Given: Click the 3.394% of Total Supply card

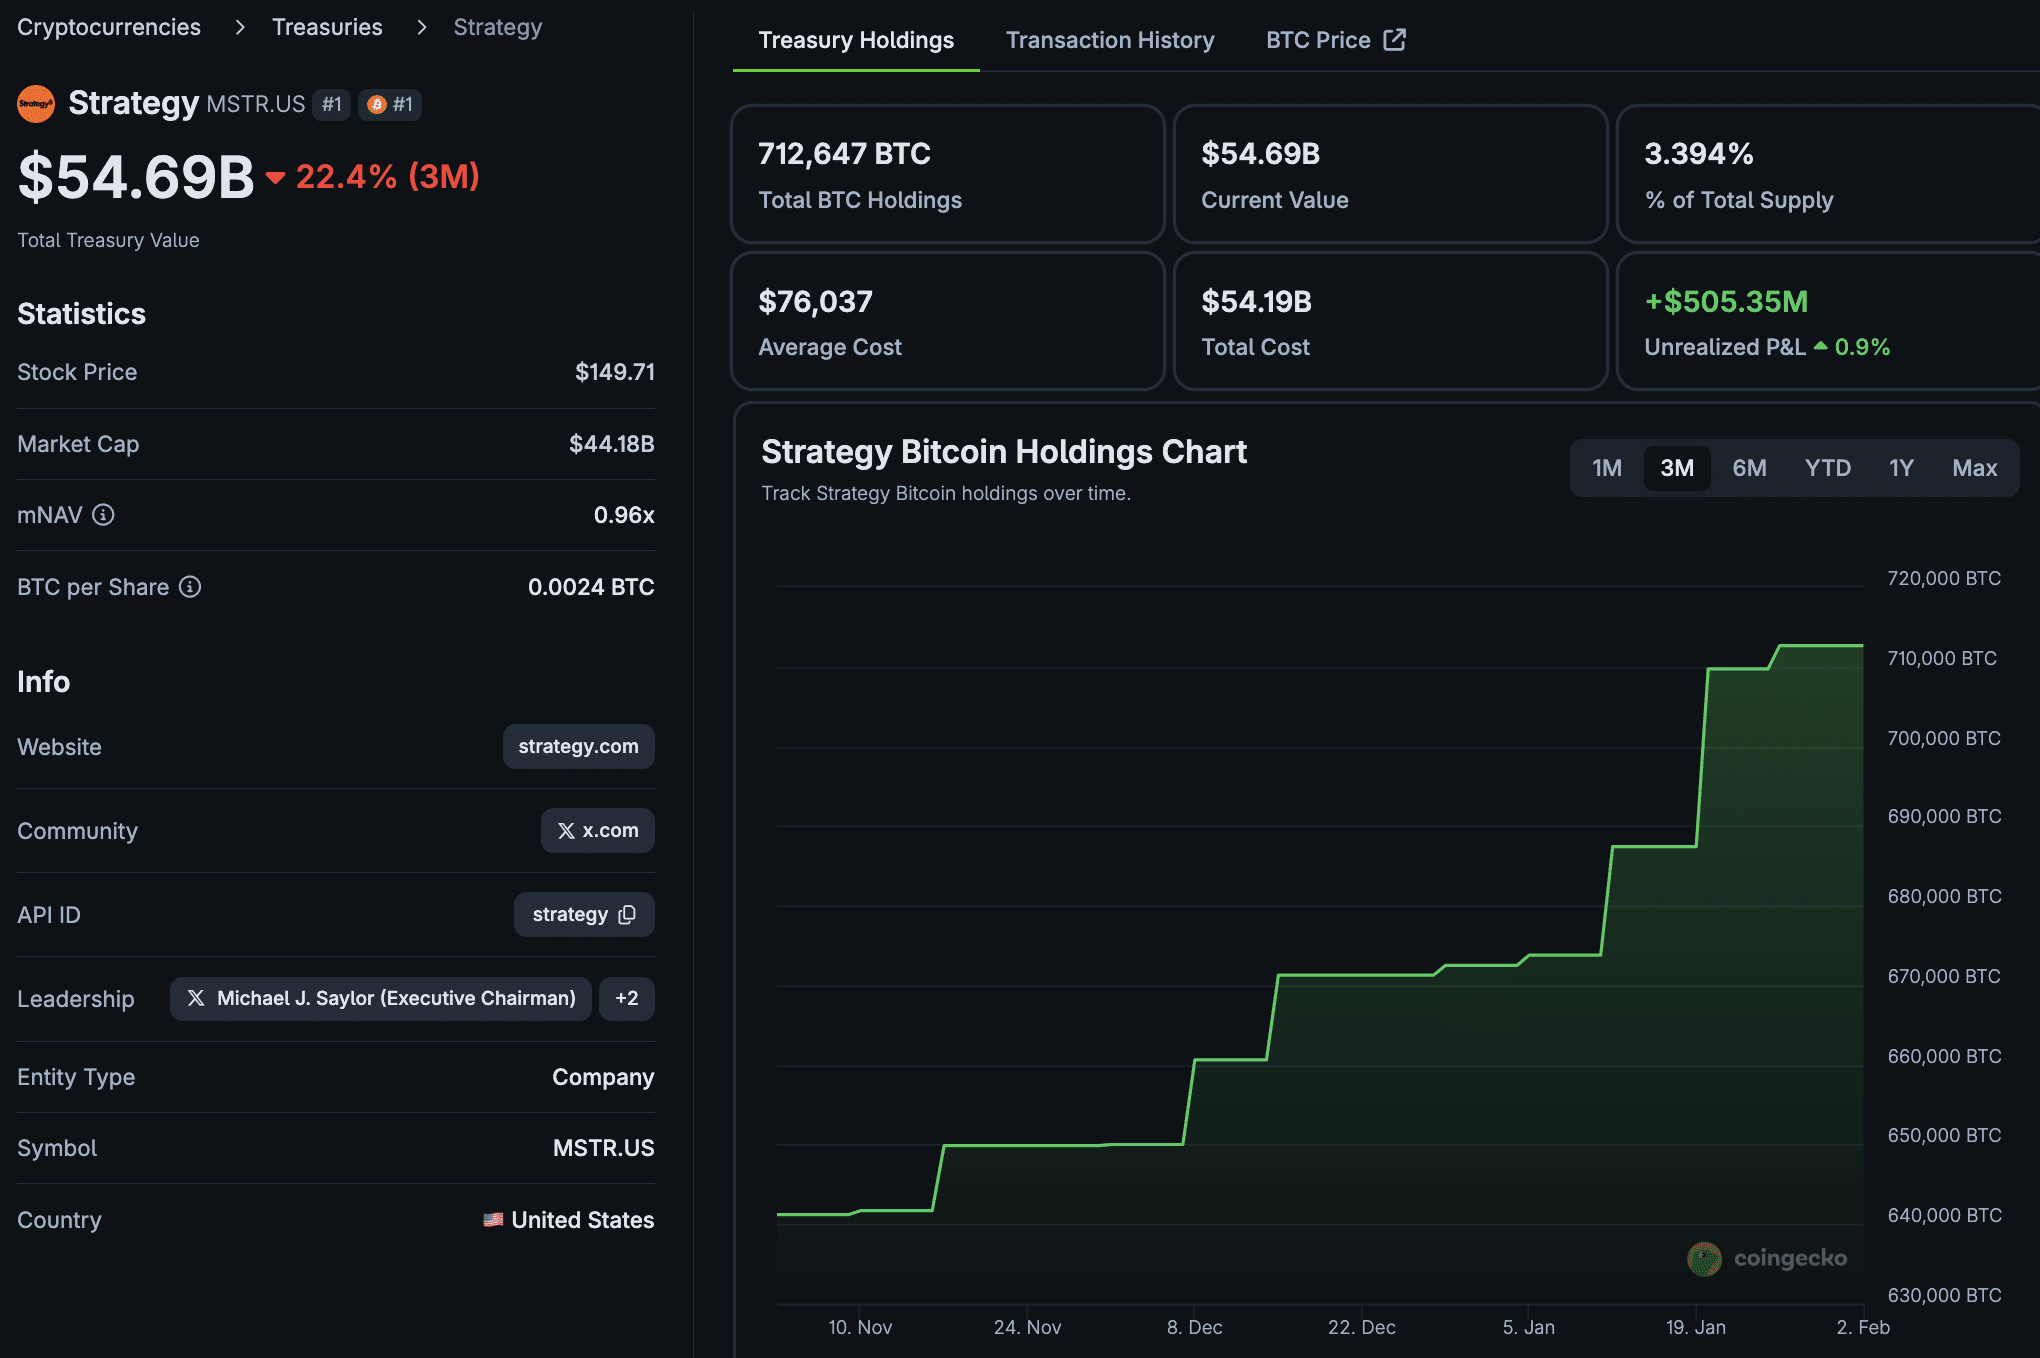Looking at the screenshot, I should 1828,174.
